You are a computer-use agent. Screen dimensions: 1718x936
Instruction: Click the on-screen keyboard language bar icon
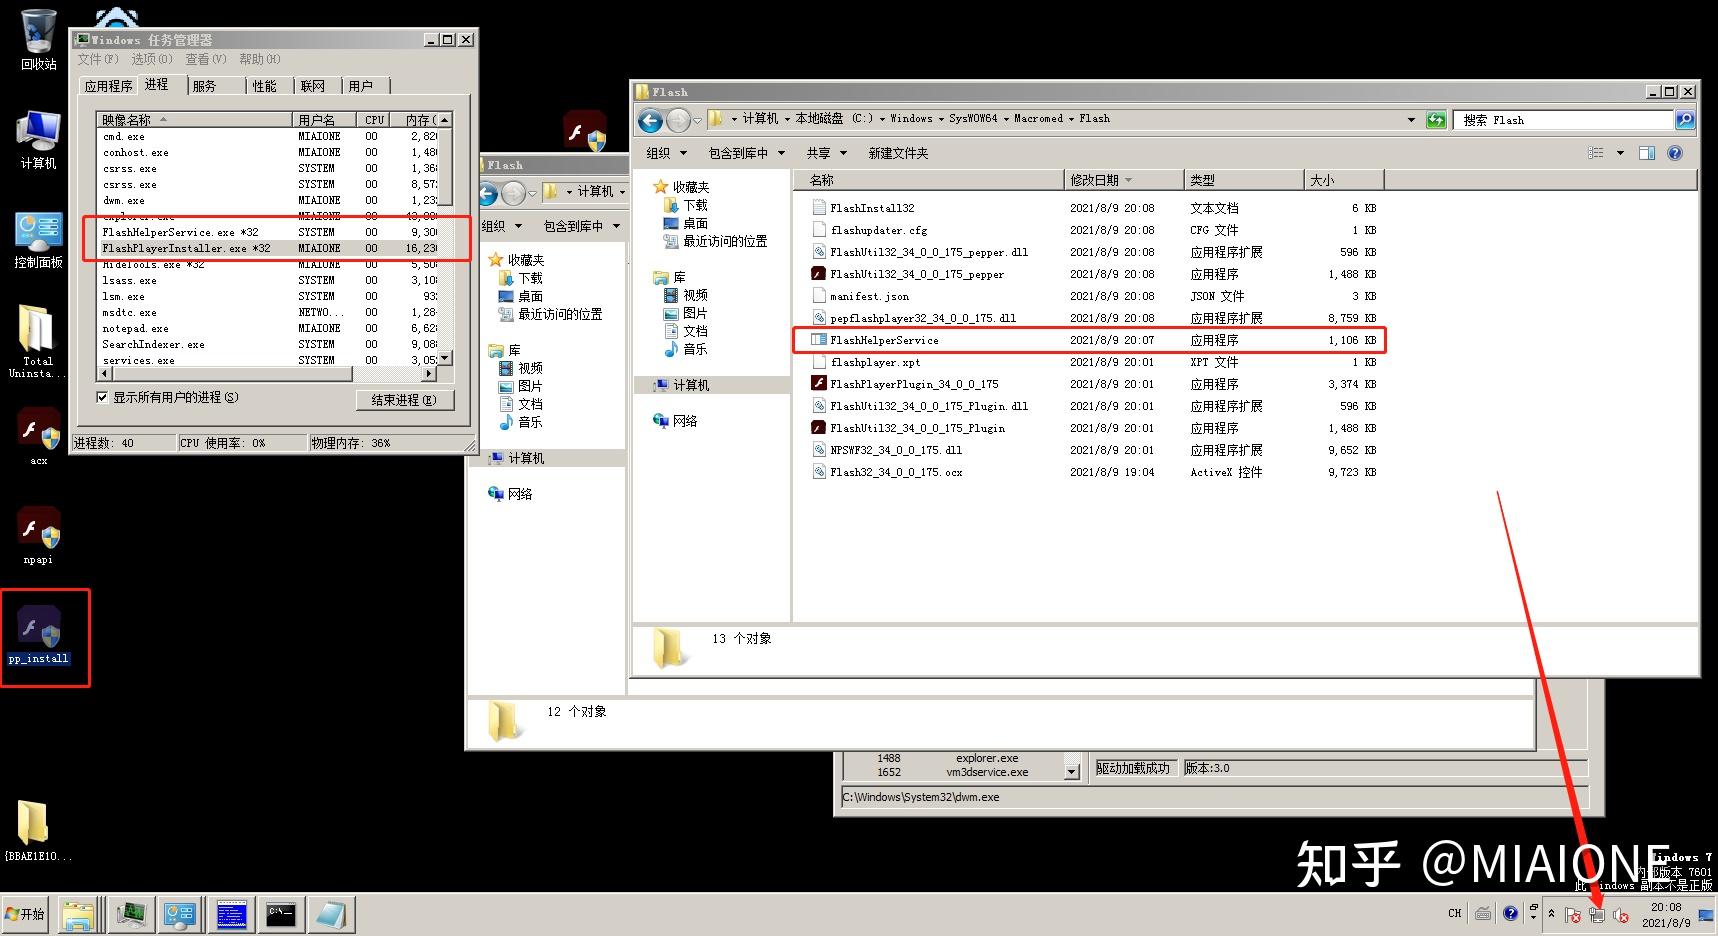click(1483, 913)
